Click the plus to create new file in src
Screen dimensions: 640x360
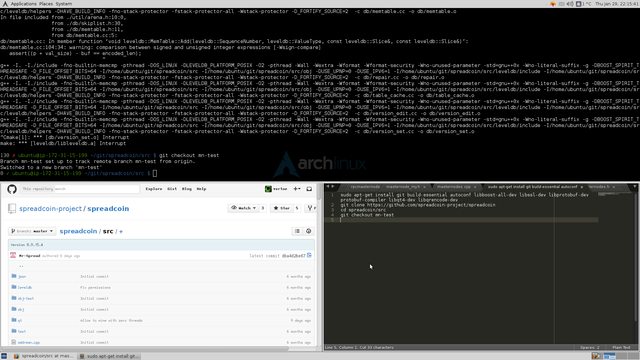click(x=121, y=231)
